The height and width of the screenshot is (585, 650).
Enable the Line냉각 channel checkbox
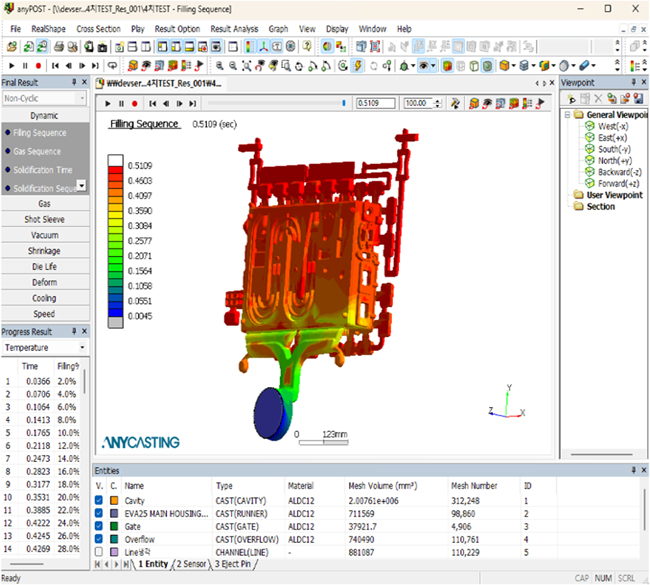[98, 552]
